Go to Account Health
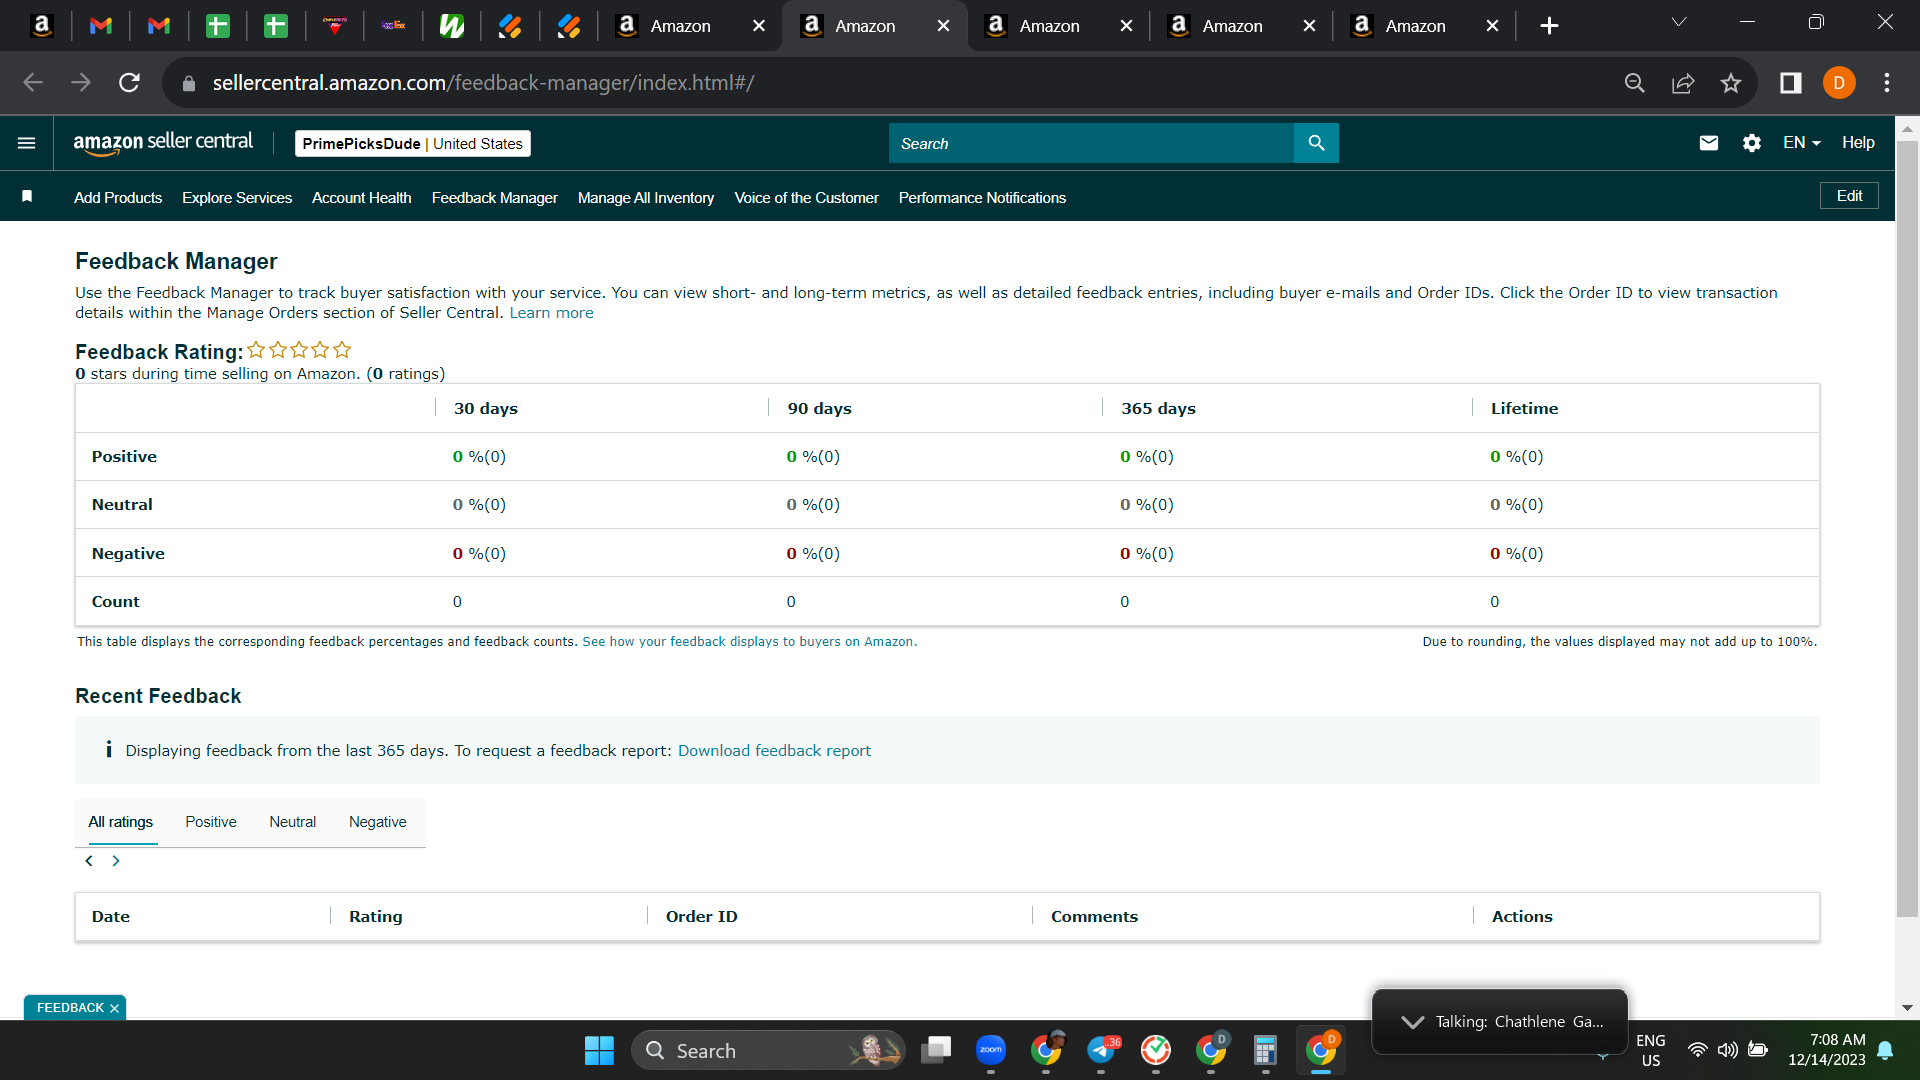 [362, 198]
